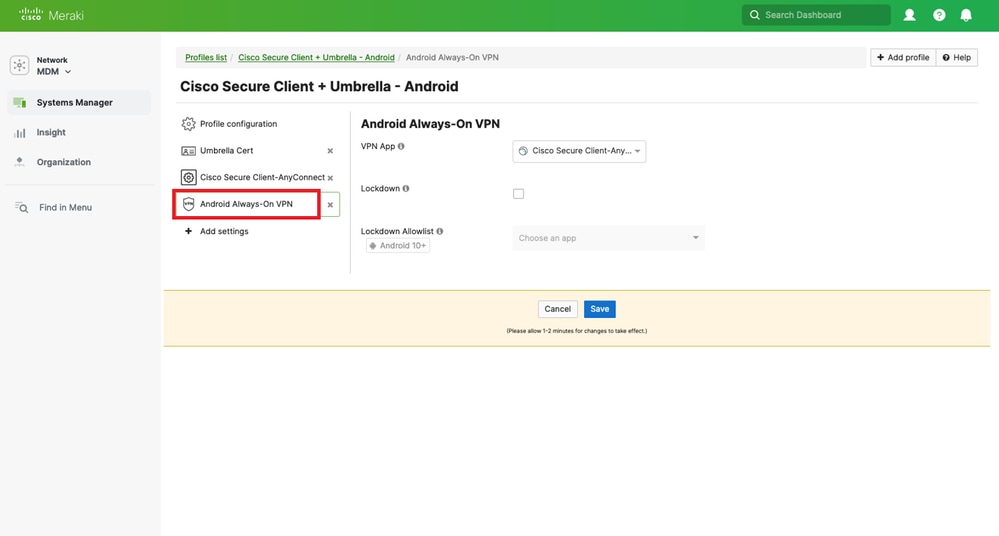Screen dimensions: 999x536
Task: Open the help question mark icon
Action: click(x=939, y=15)
